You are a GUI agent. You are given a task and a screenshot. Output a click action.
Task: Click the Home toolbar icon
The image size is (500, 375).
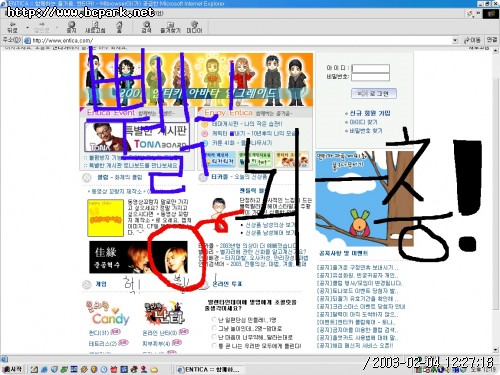(x=119, y=27)
